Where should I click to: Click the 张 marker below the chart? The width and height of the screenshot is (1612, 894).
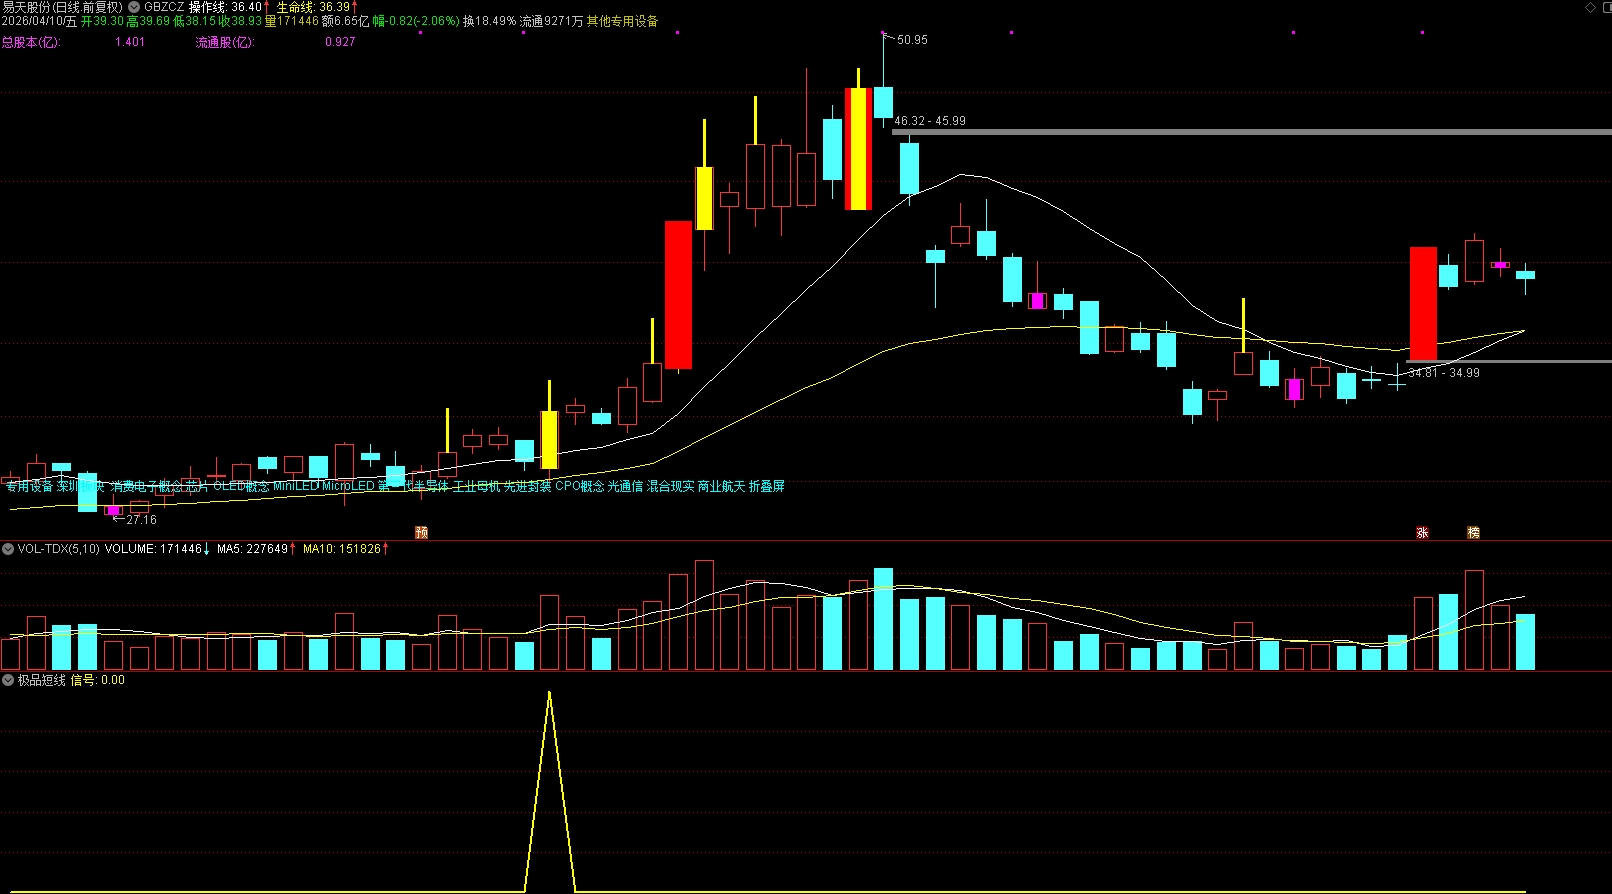[x=1422, y=533]
